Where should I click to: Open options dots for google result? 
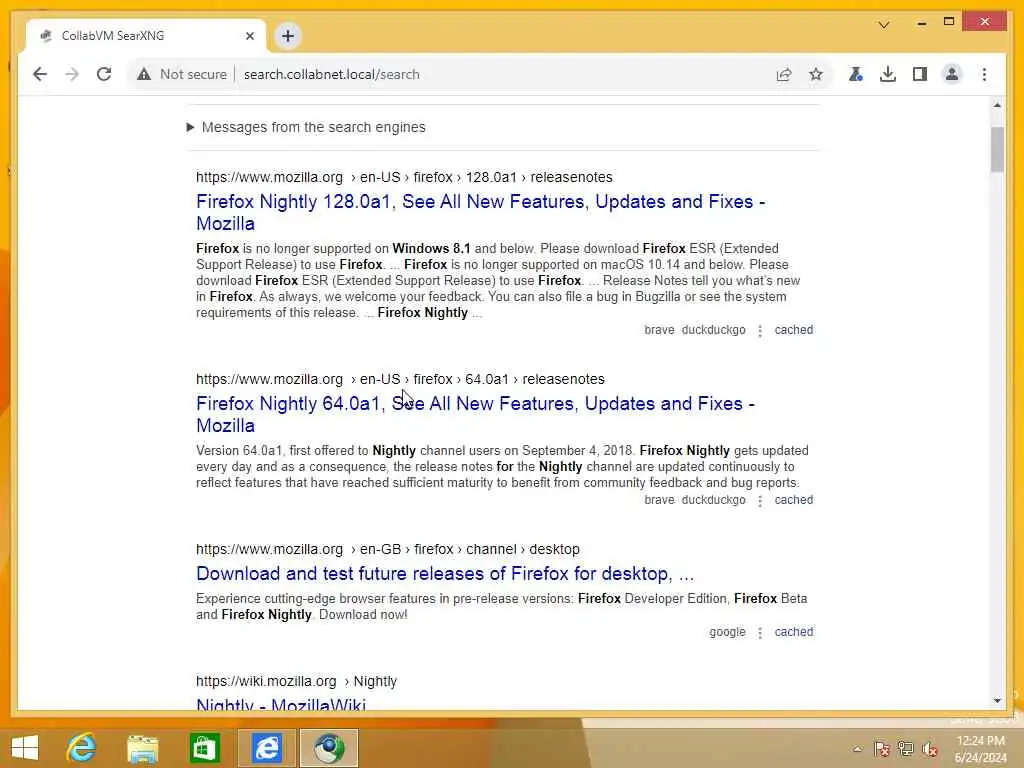[x=760, y=632]
